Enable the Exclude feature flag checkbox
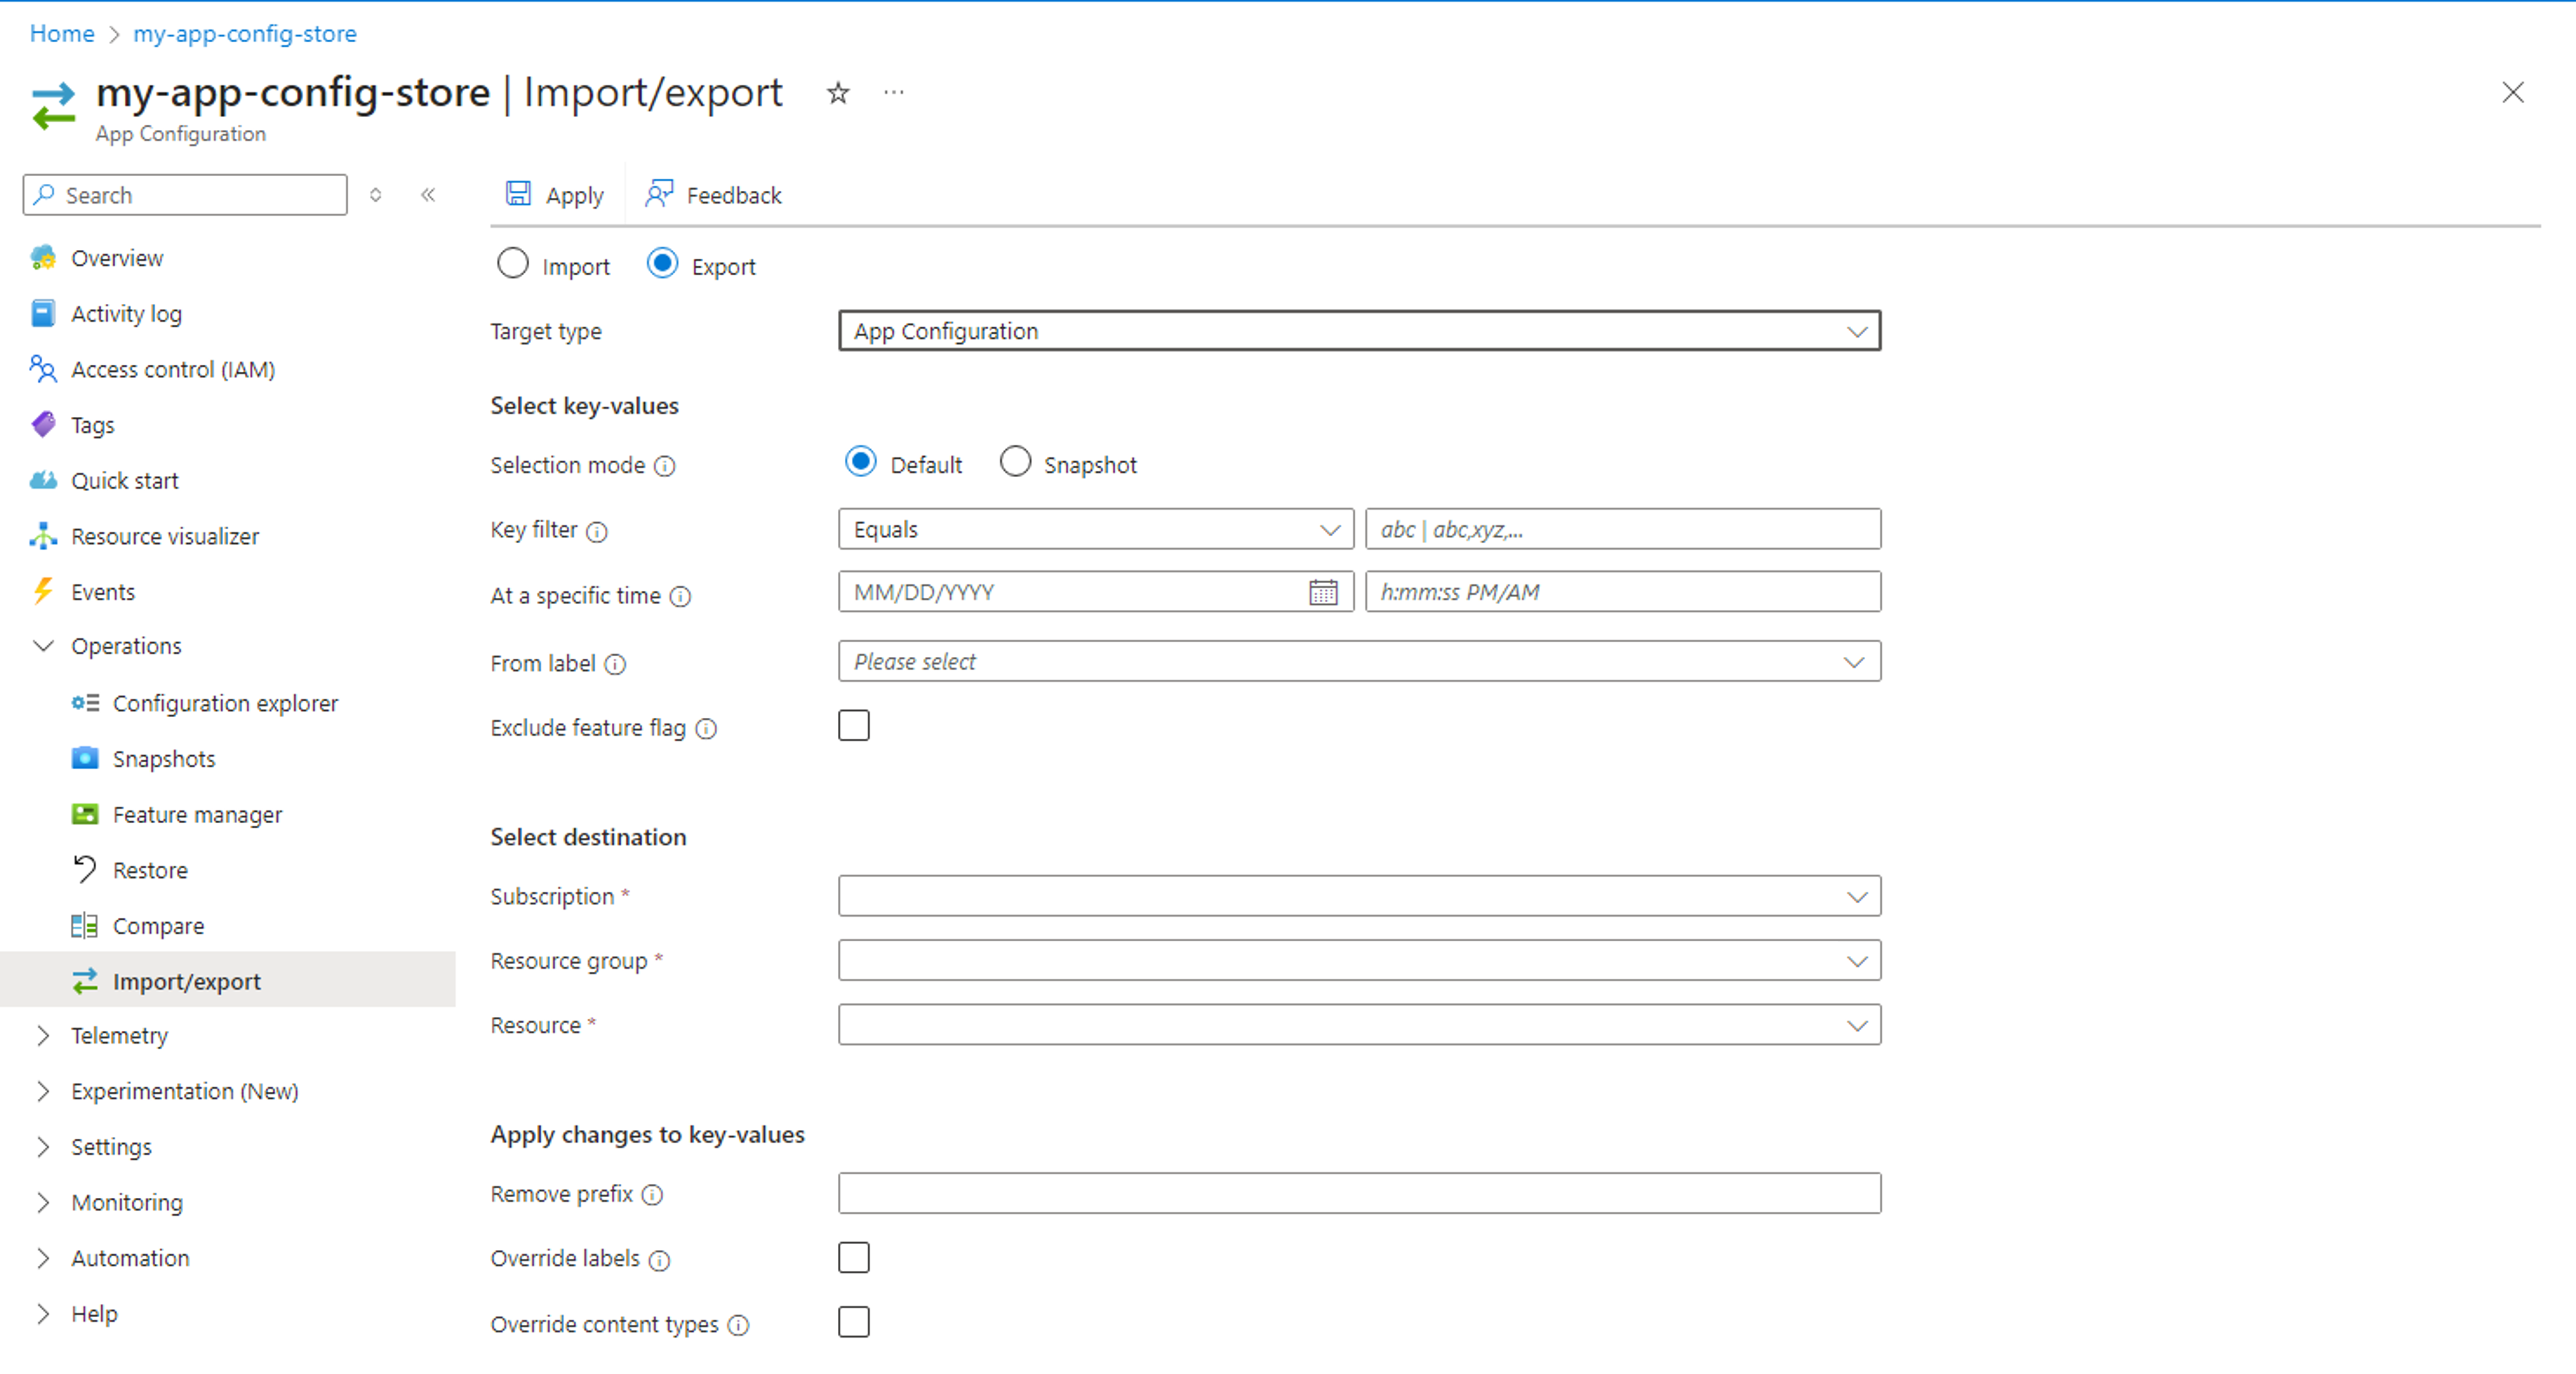This screenshot has width=2576, height=1374. 854,727
